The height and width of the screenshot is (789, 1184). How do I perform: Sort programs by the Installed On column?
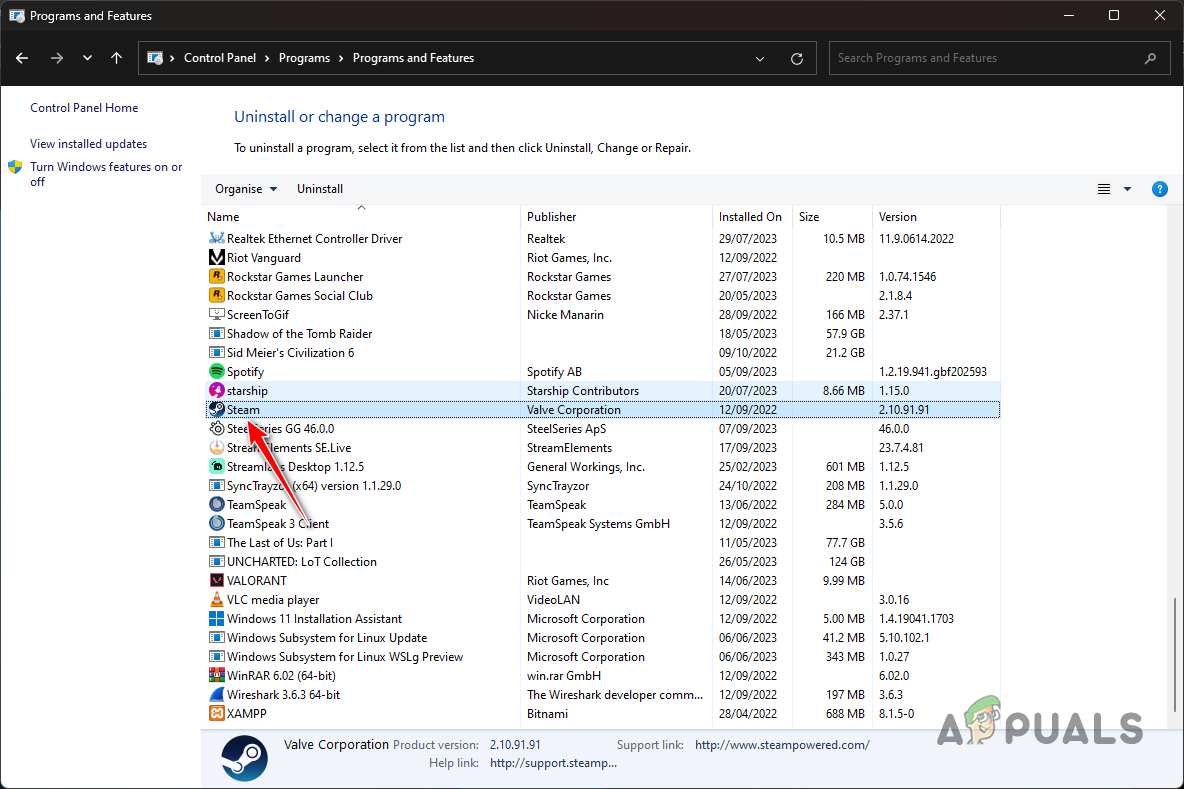750,217
